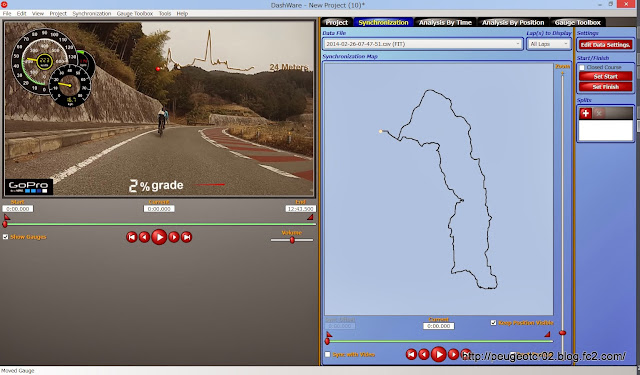
Task: Adjust the Volume slider handle
Action: [292, 240]
